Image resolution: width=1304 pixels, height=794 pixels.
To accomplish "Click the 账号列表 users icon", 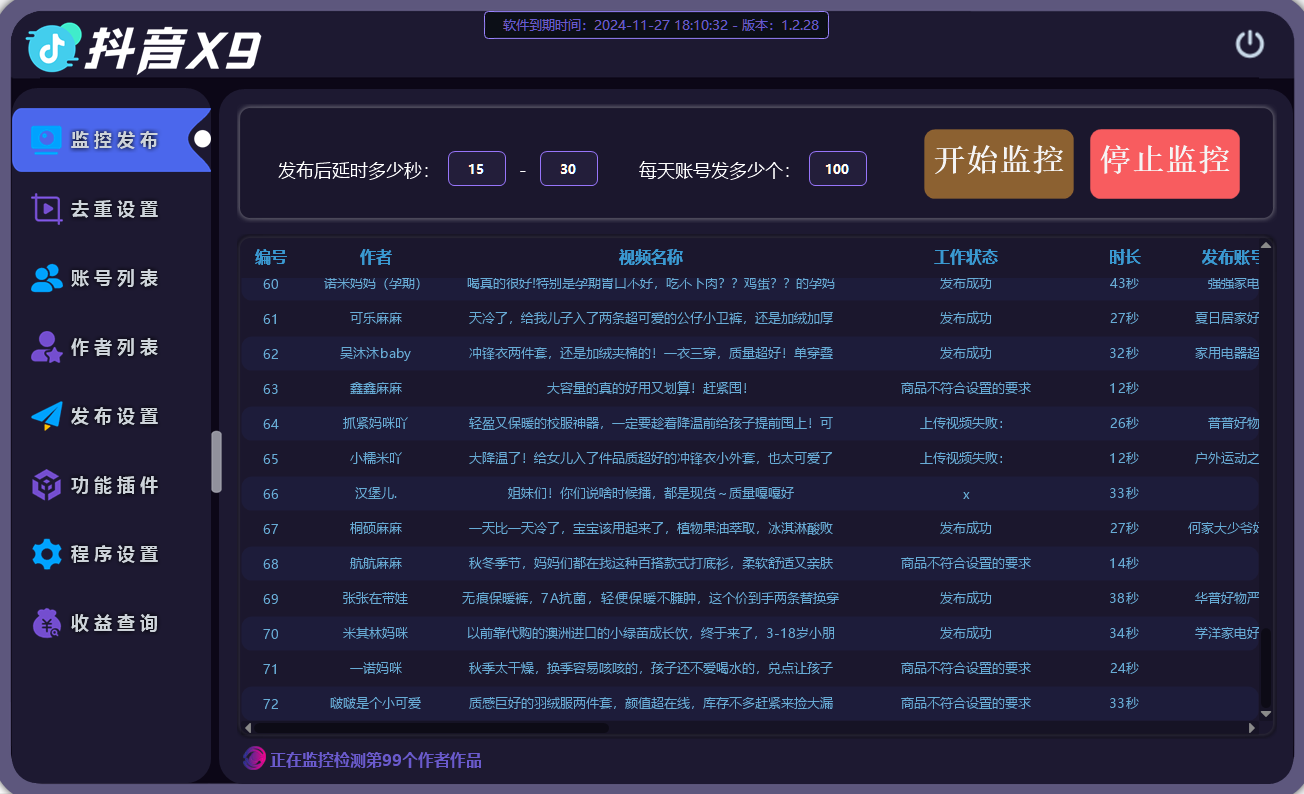I will (46, 278).
